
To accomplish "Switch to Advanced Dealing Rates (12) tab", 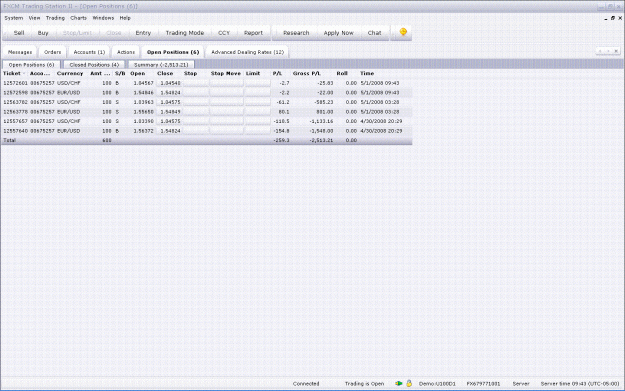I will [x=247, y=52].
